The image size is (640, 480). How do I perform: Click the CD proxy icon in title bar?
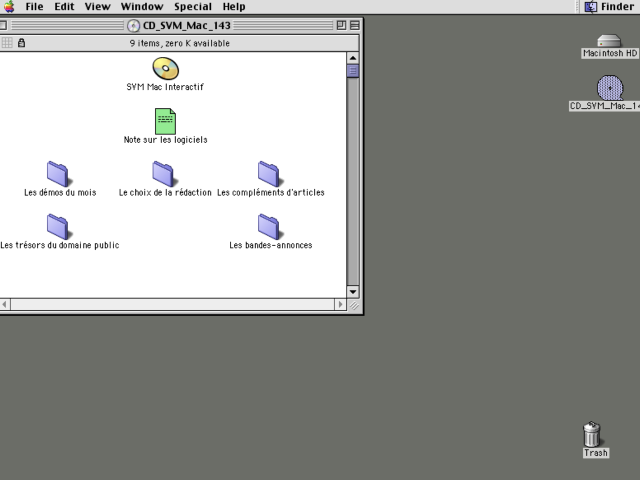(x=133, y=26)
